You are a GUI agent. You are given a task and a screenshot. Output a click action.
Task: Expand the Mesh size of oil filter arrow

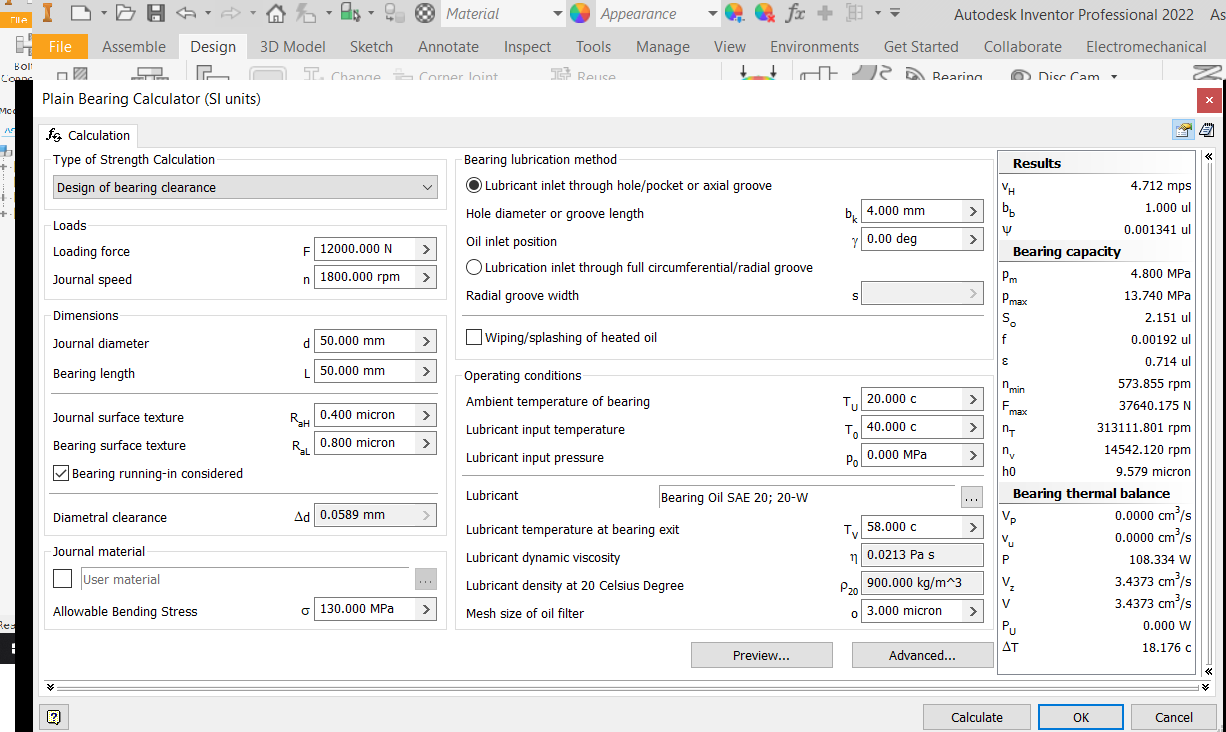click(x=973, y=611)
